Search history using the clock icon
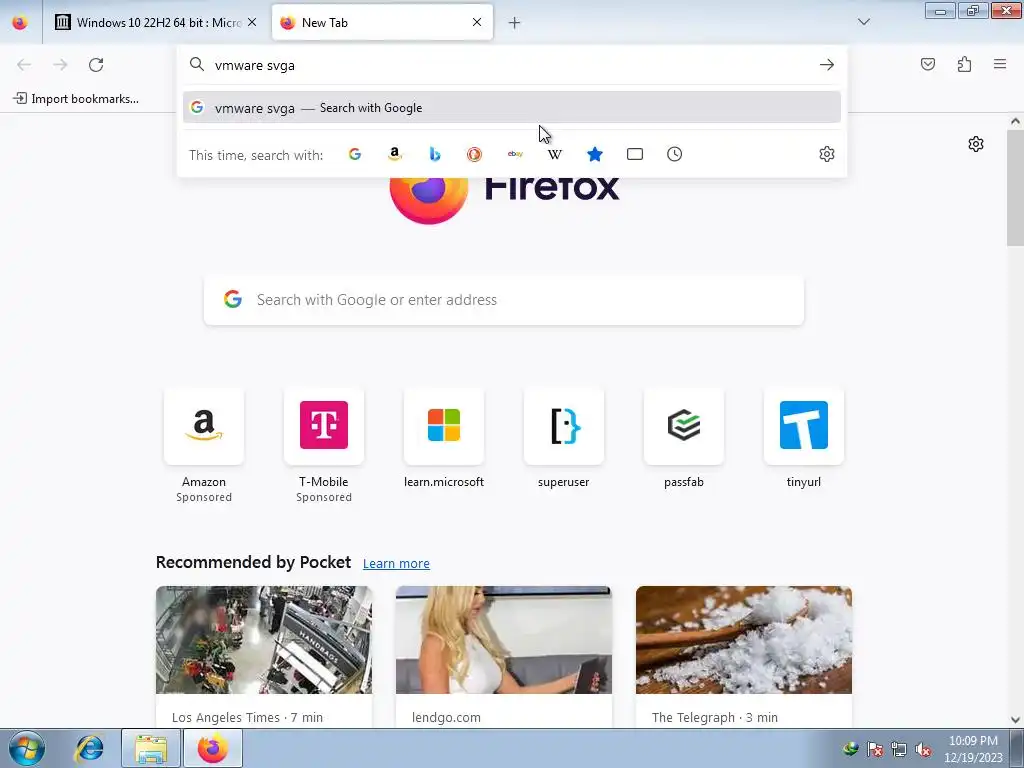Screen dimensions: 1024x768 point(675,154)
